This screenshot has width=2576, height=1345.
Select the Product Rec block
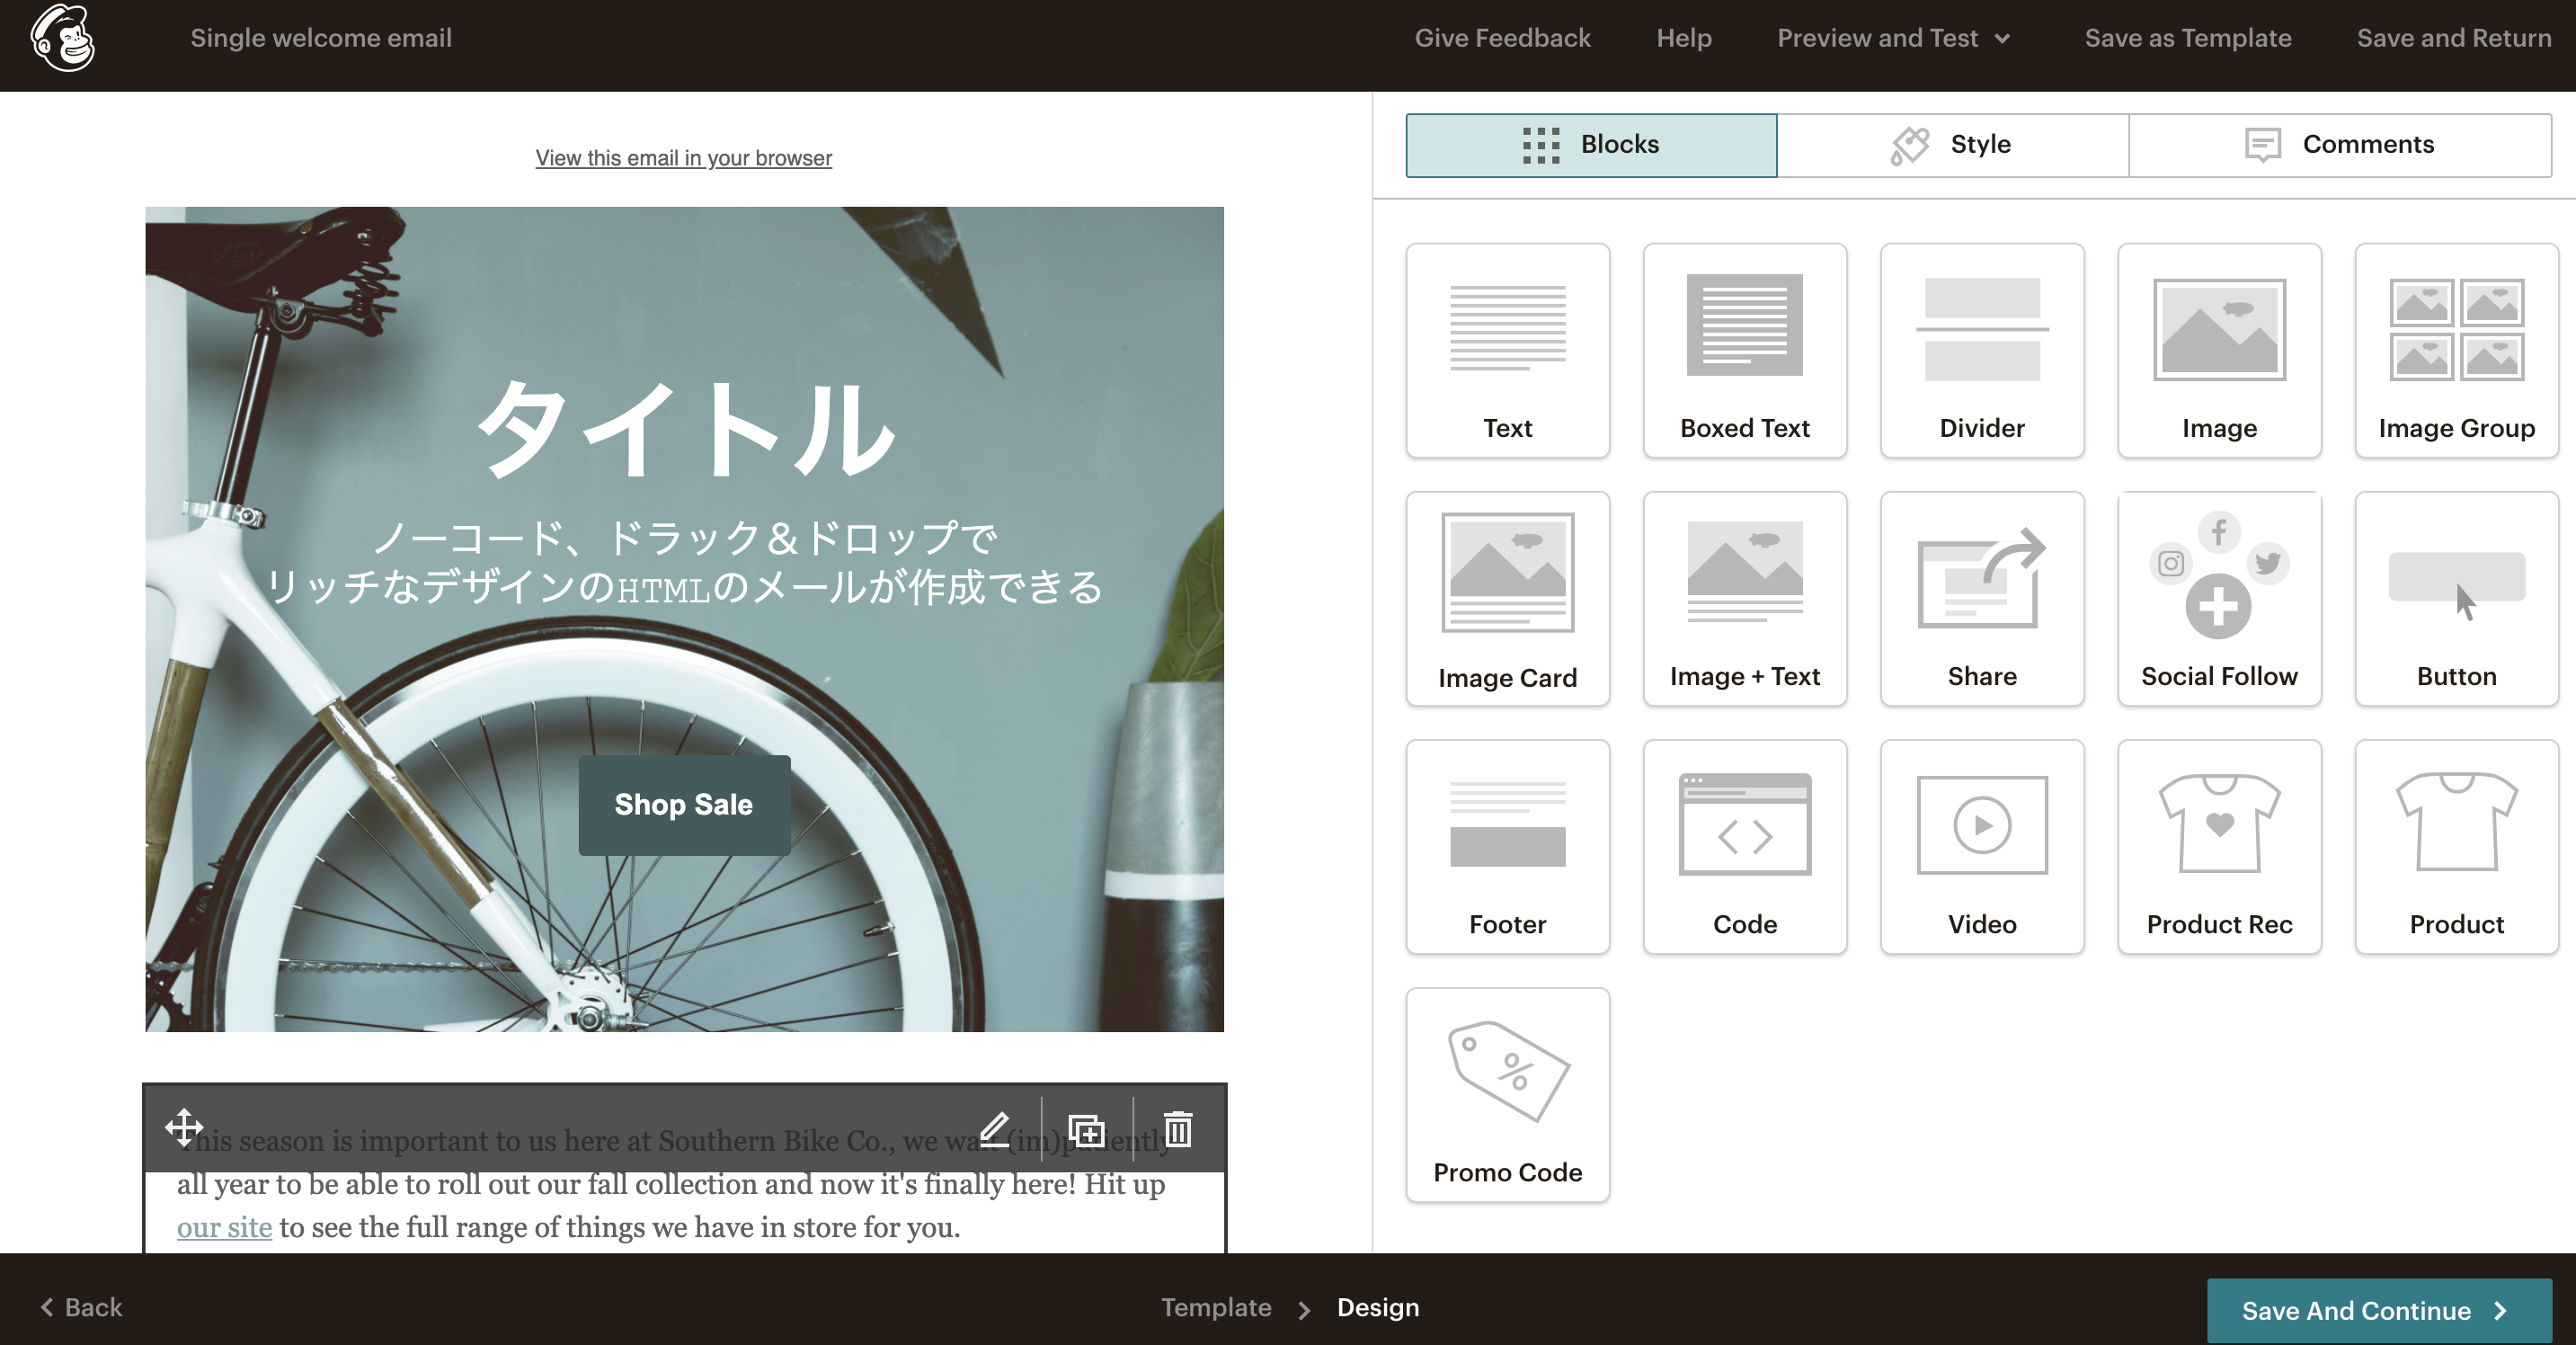(2218, 846)
